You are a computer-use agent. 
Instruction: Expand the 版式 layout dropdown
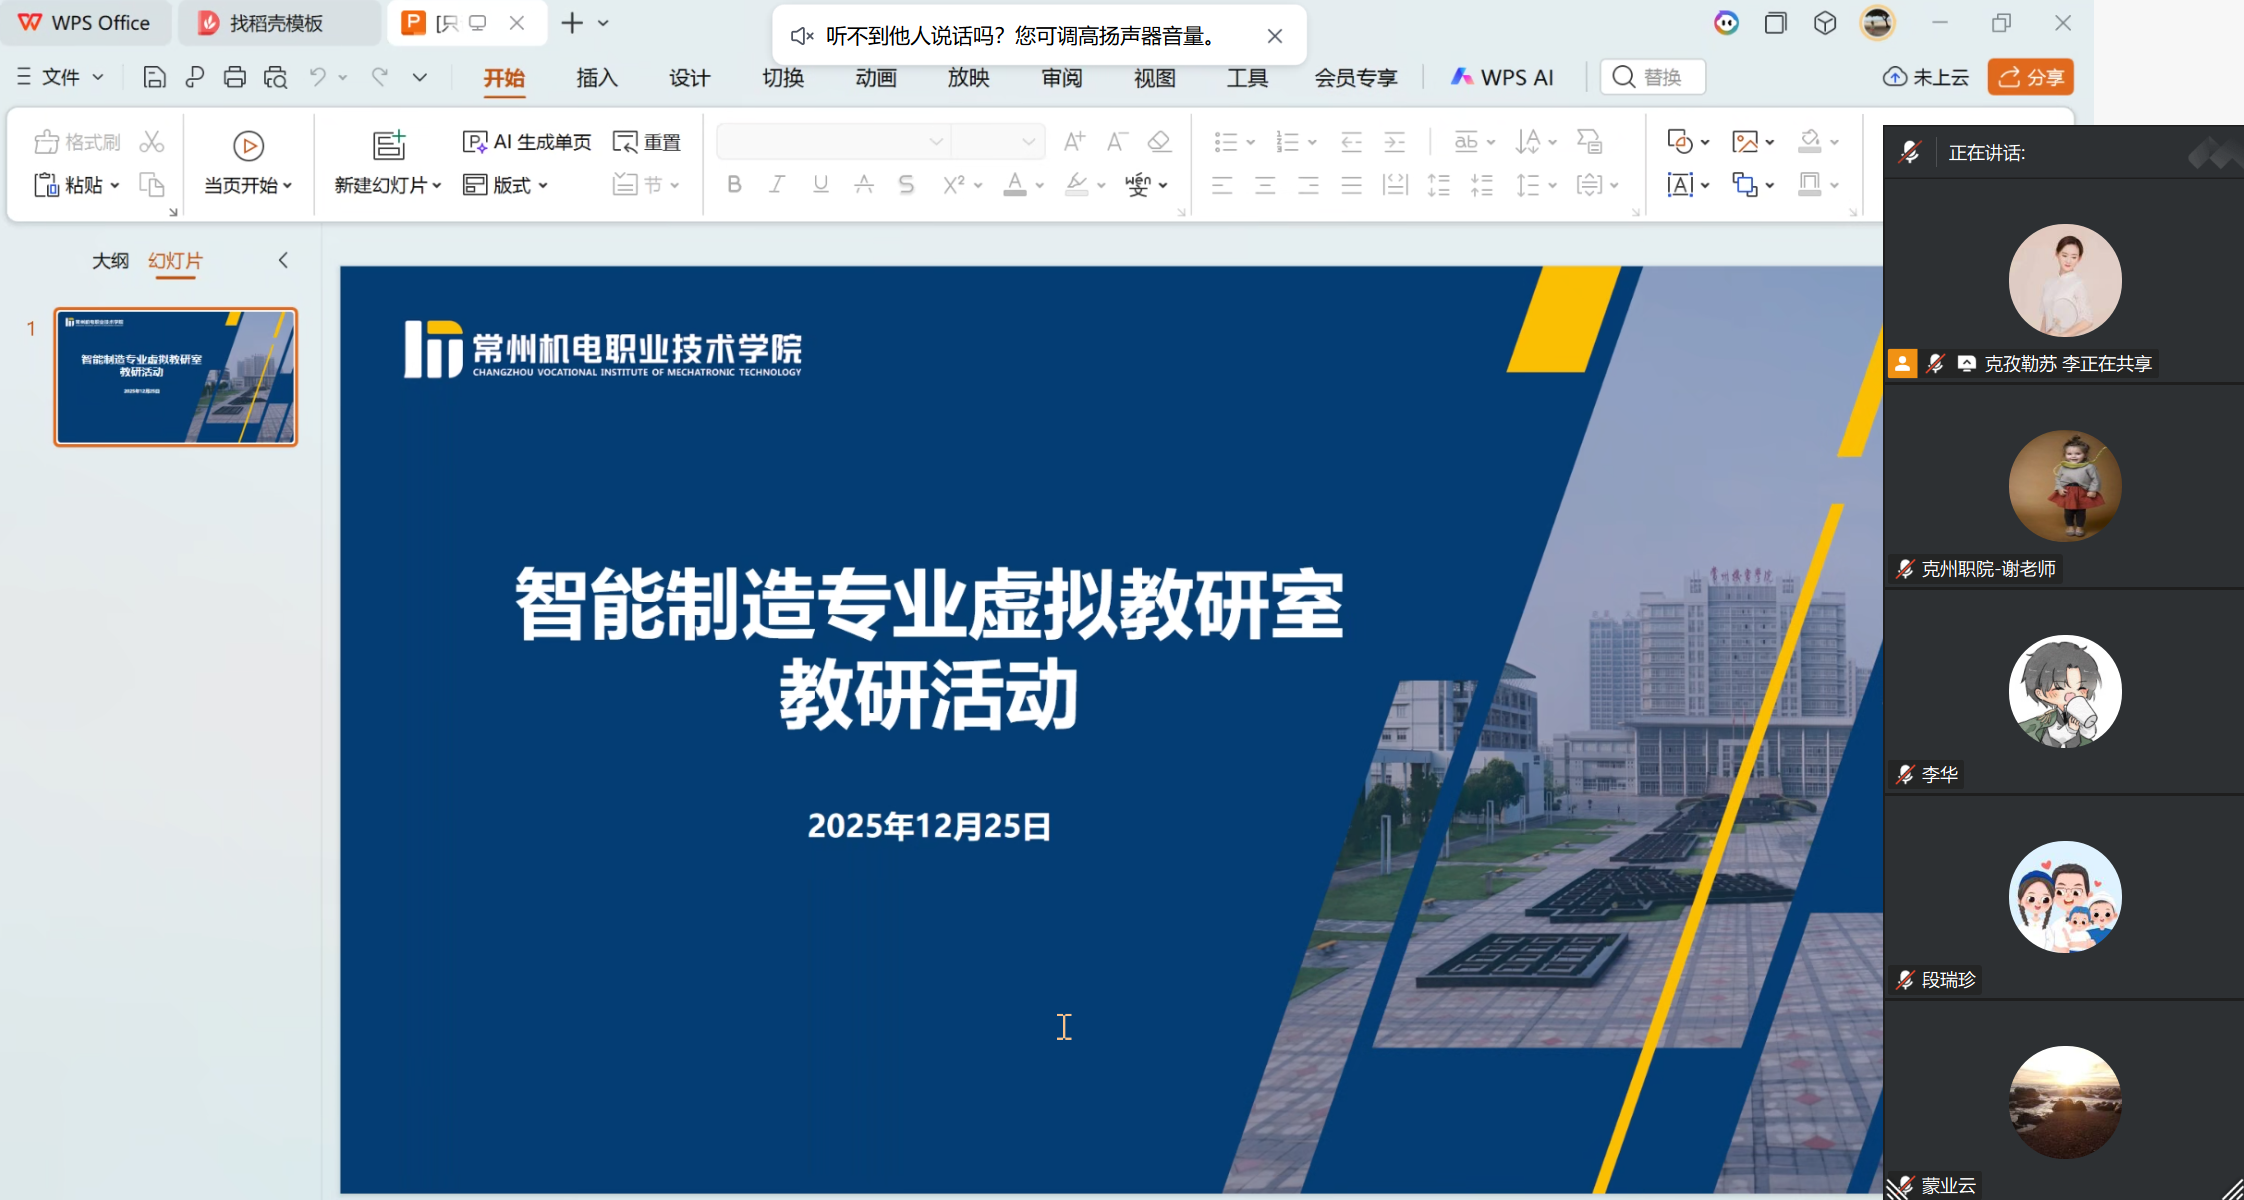(543, 186)
